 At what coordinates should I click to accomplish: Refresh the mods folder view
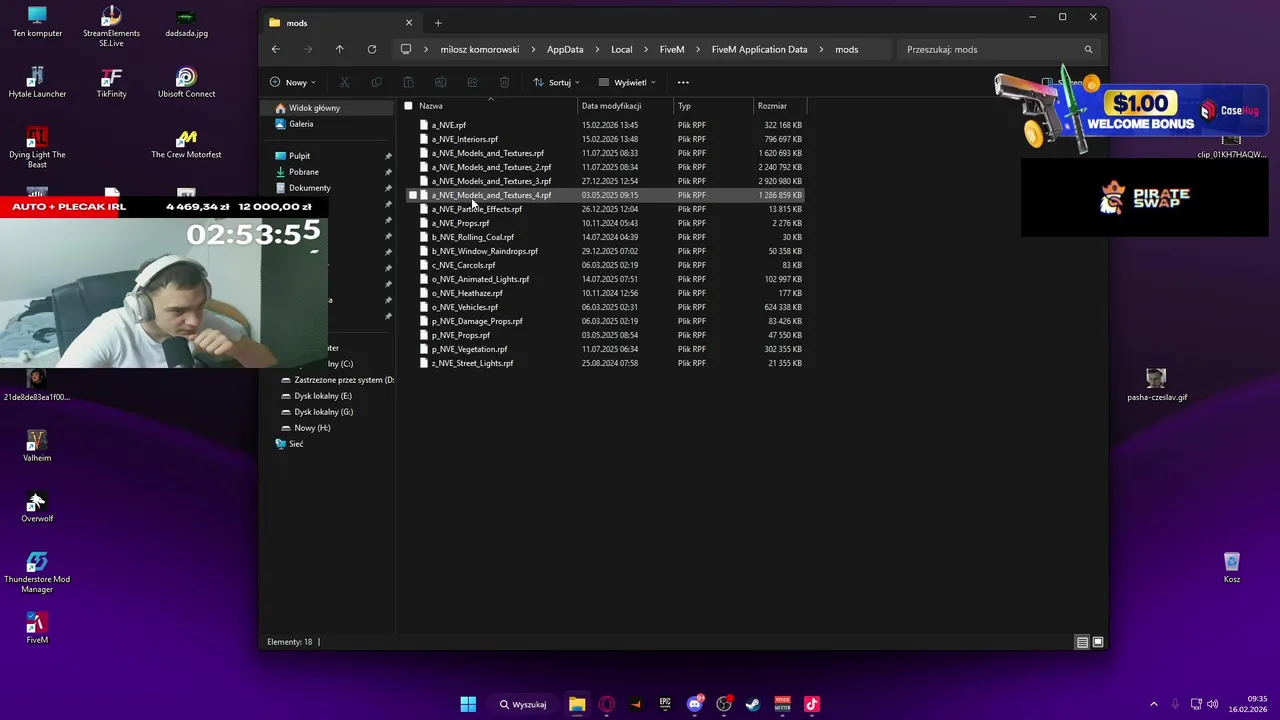click(372, 49)
